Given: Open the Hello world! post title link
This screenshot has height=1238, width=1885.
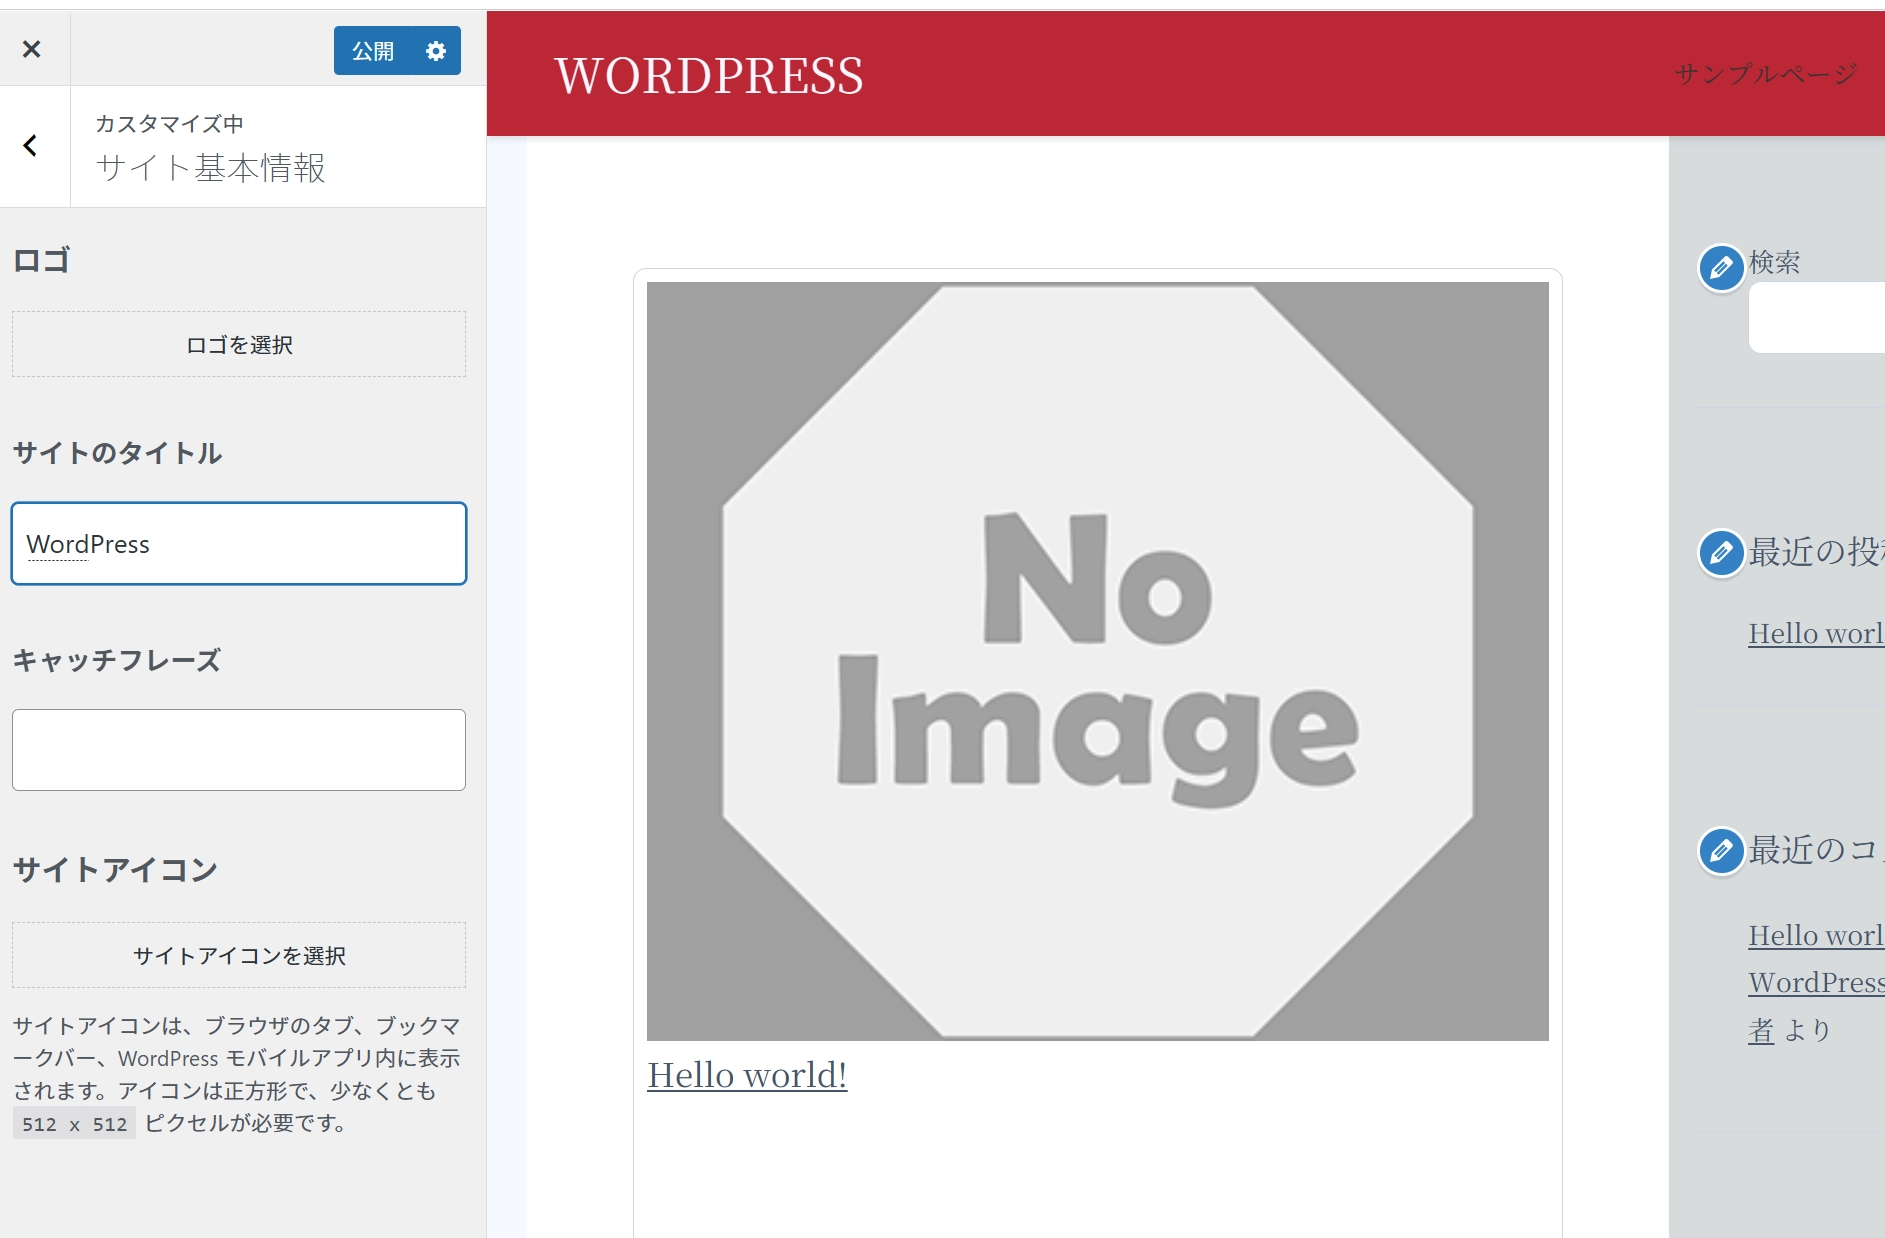Looking at the screenshot, I should coord(747,1076).
